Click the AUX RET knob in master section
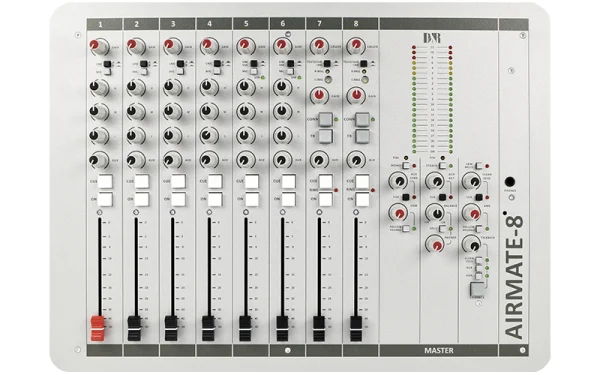The height and width of the screenshot is (375, 600). tap(435, 181)
